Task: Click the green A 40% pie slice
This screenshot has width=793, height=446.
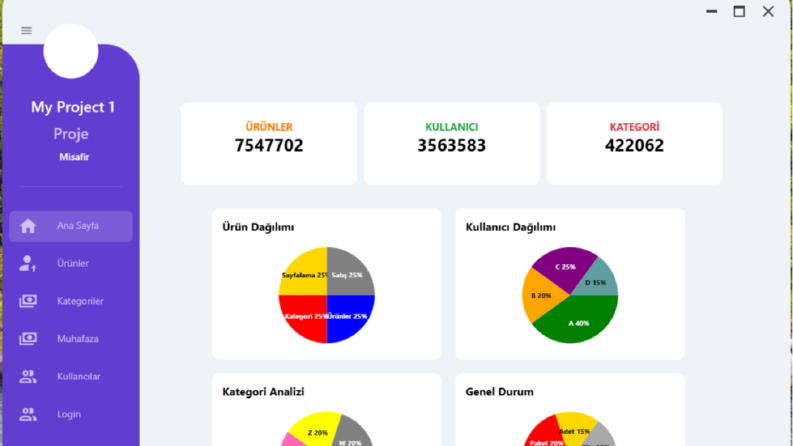Action: 579,321
